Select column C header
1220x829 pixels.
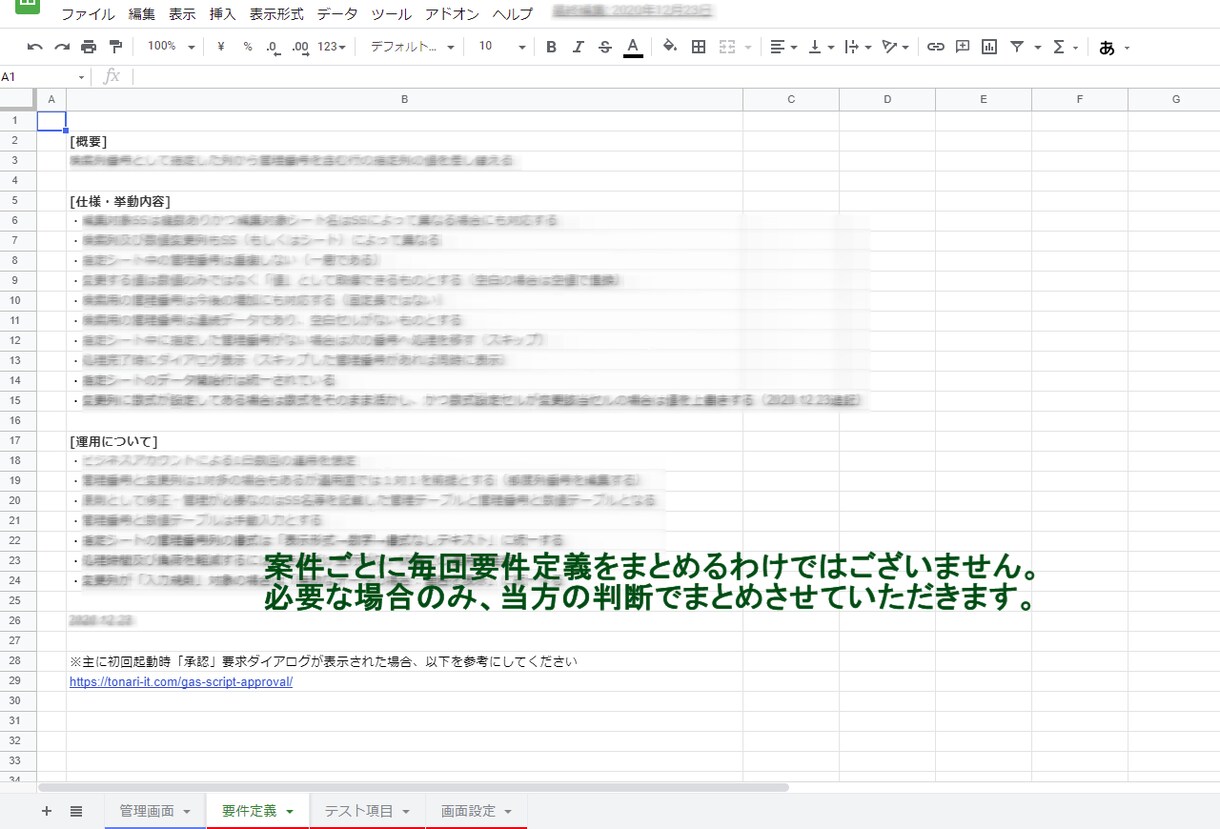(791, 99)
